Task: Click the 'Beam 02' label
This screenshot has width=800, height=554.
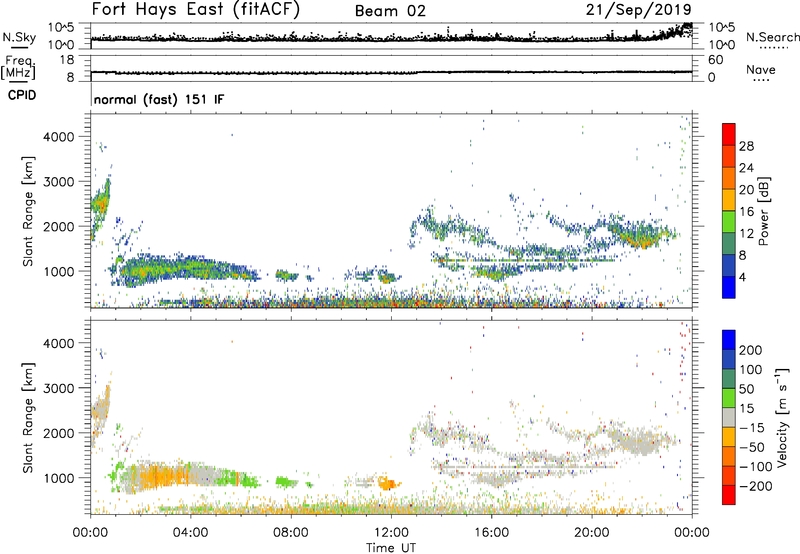Action: [x=390, y=11]
